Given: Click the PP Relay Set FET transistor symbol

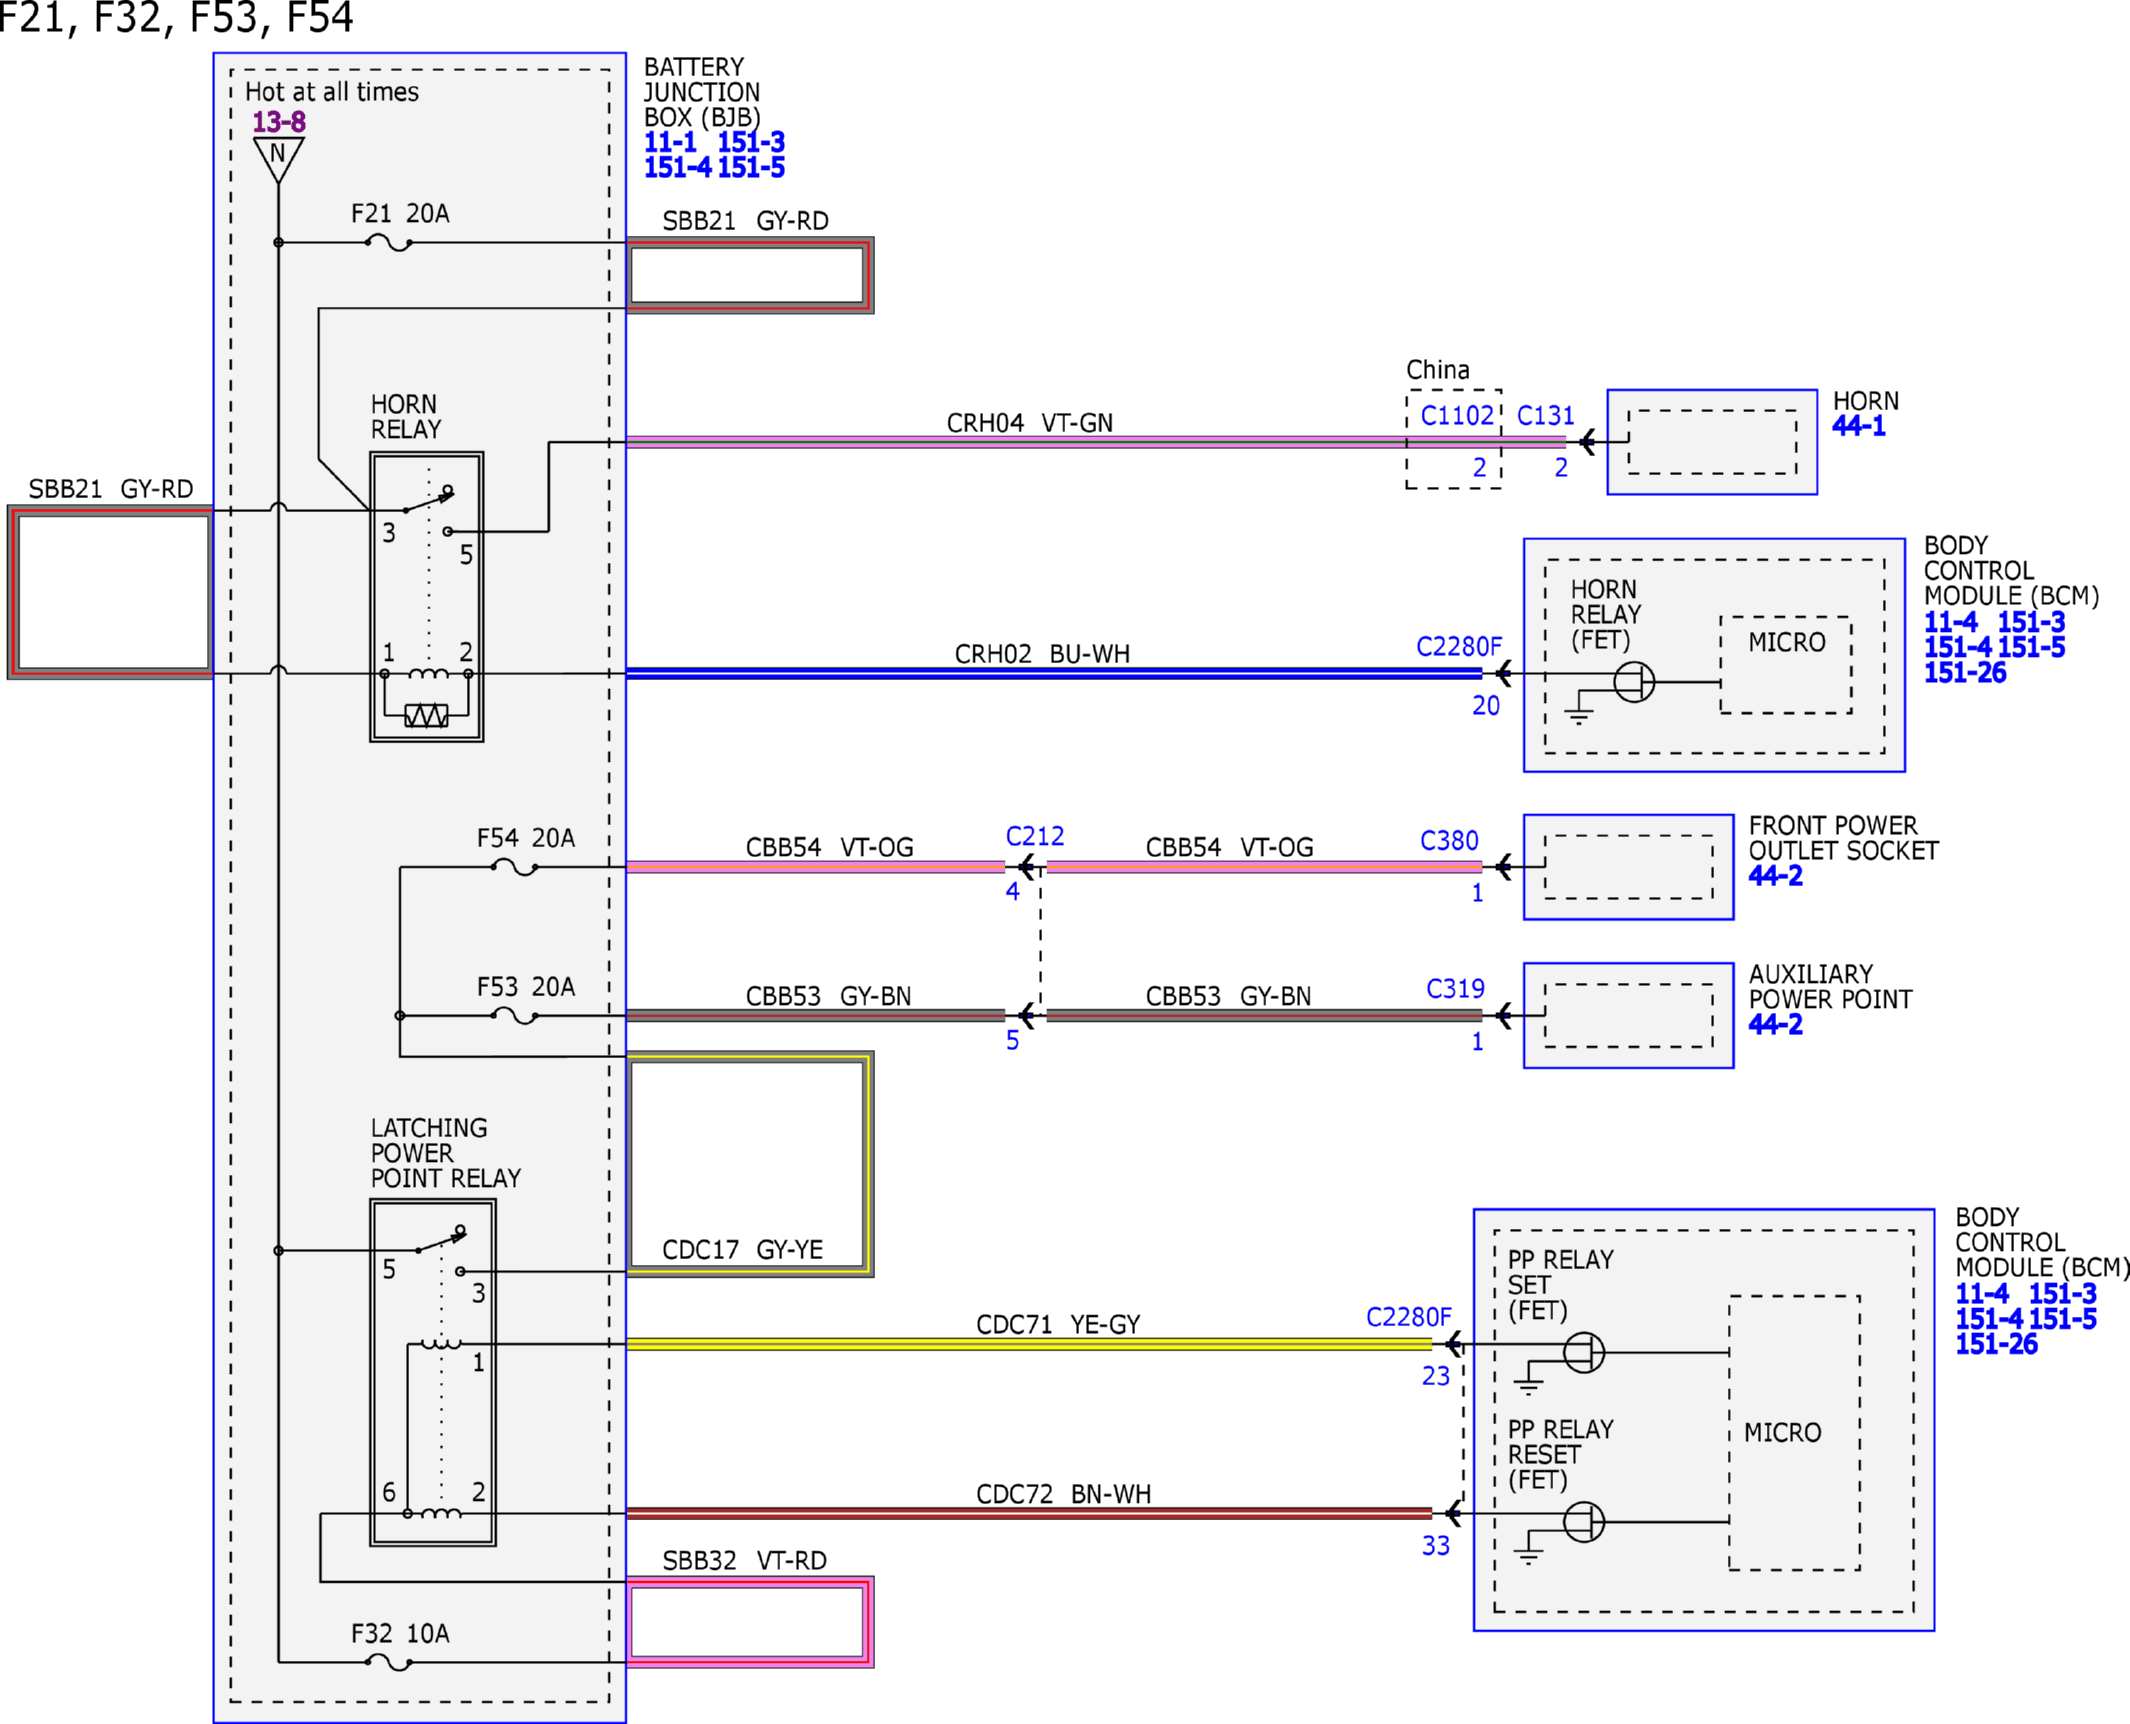Looking at the screenshot, I should (x=1583, y=1353).
